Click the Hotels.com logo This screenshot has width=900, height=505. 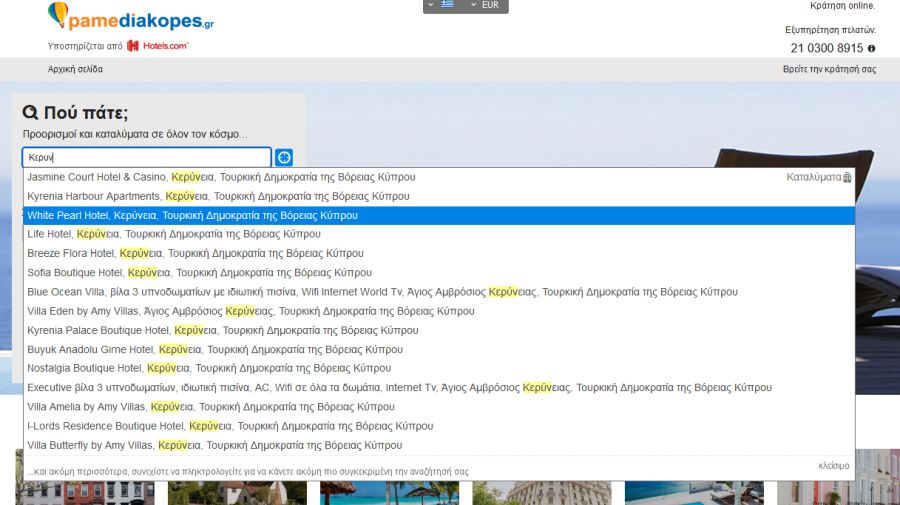(x=157, y=46)
